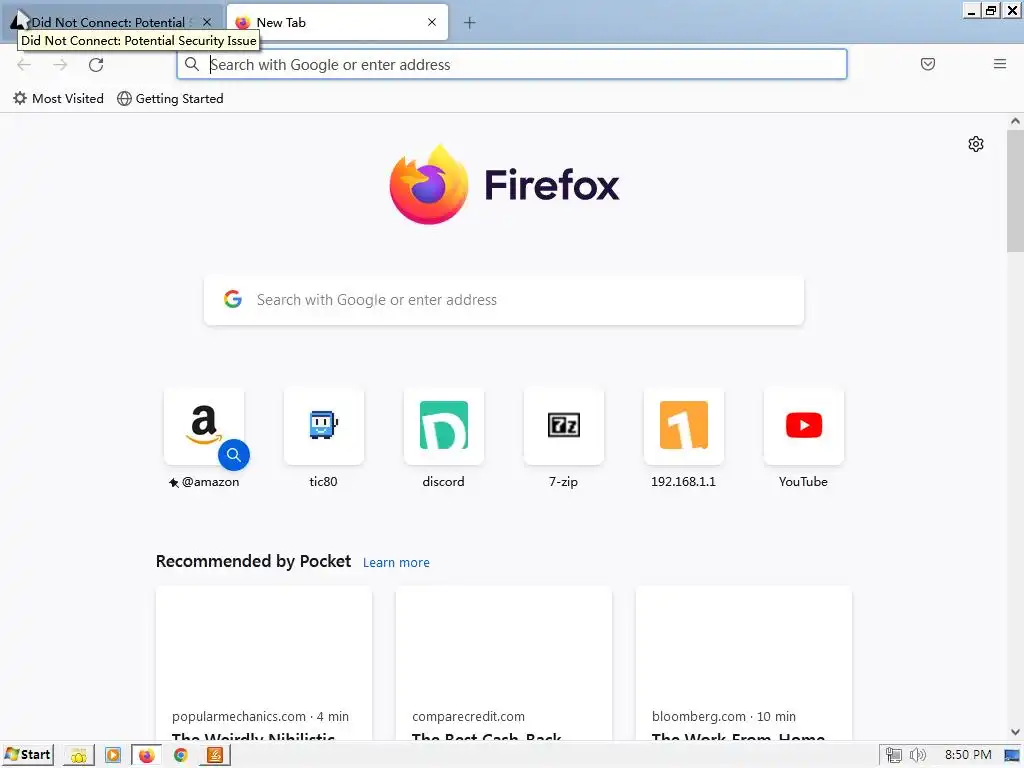Open the volume tray icon
Screen dimensions: 1024x768
pyautogui.click(x=918, y=756)
